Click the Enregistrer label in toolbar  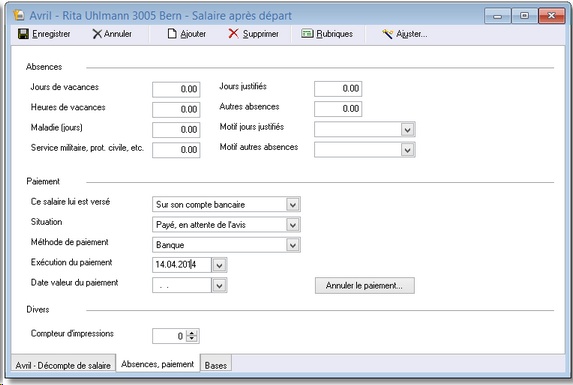point(51,34)
